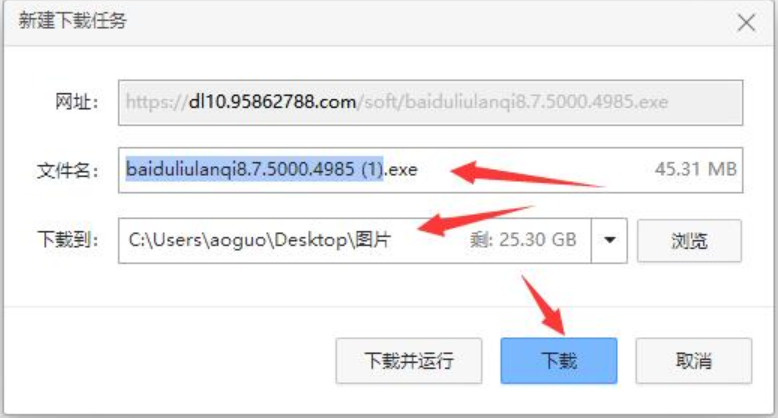Click the 45.31 MB file size text
Screen dimensions: 778x418
(696, 169)
